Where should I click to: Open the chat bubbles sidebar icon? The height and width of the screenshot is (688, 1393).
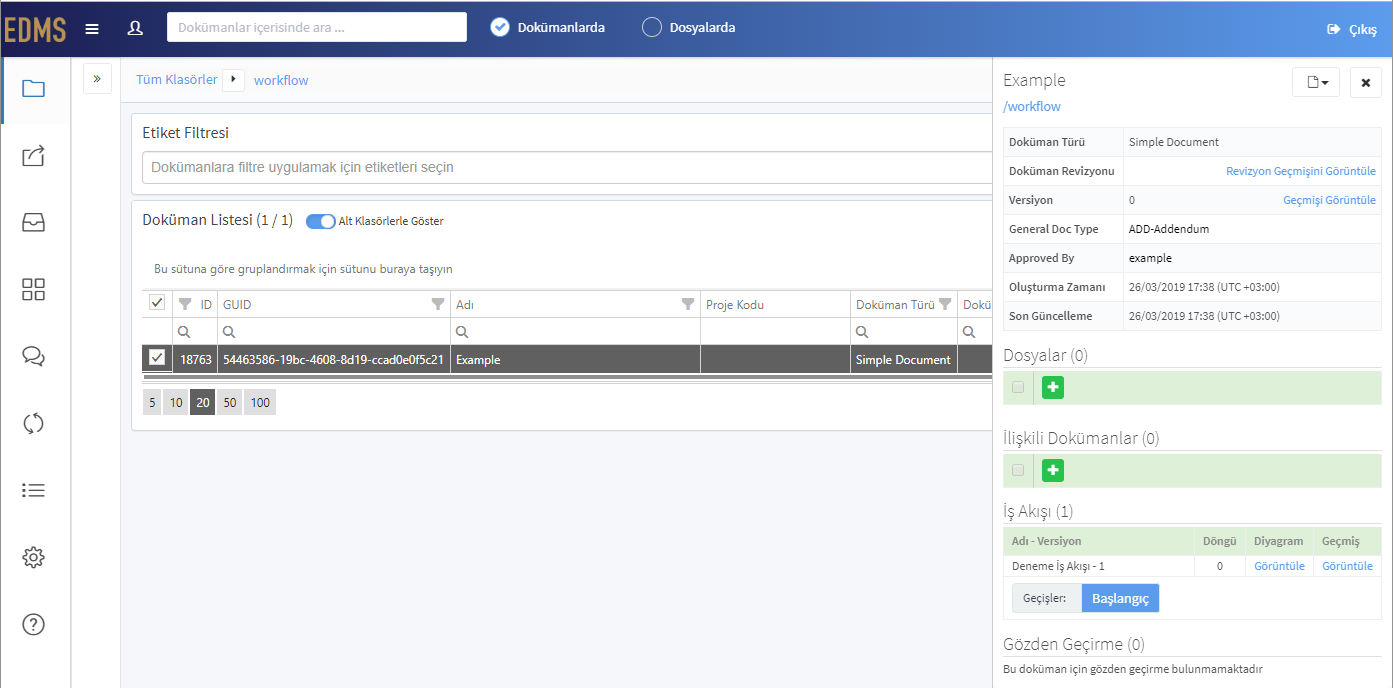pos(33,356)
